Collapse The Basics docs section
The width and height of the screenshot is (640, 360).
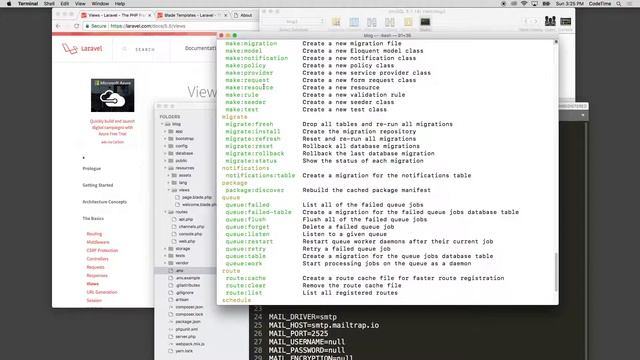click(93, 219)
